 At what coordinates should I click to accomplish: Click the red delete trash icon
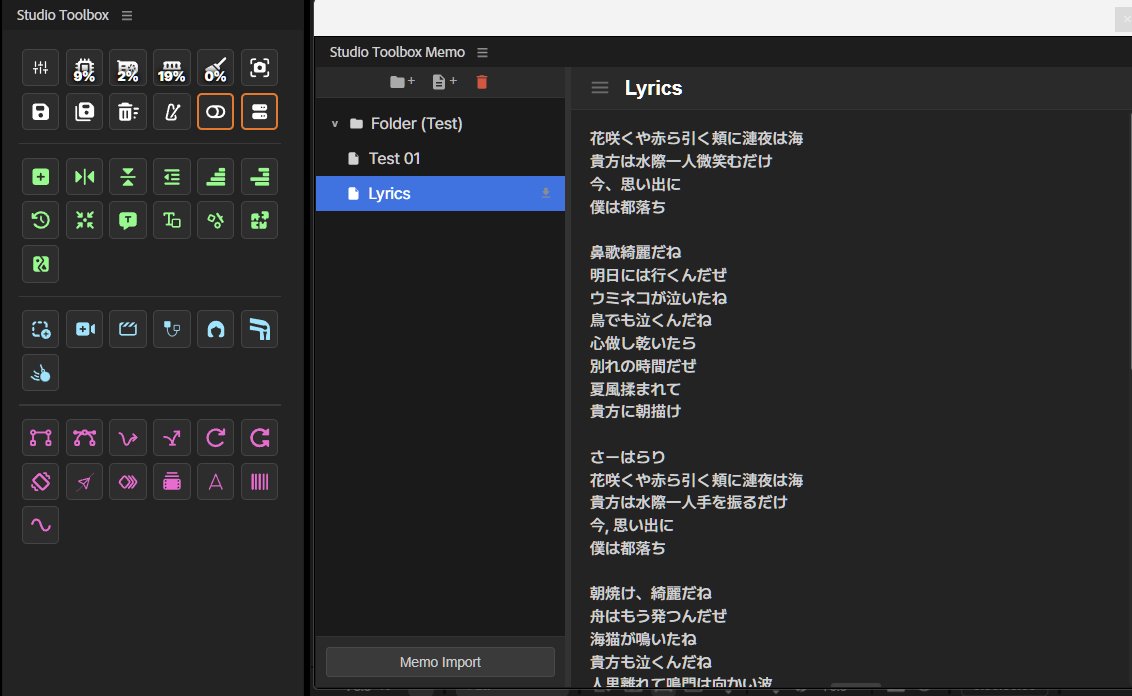[482, 82]
